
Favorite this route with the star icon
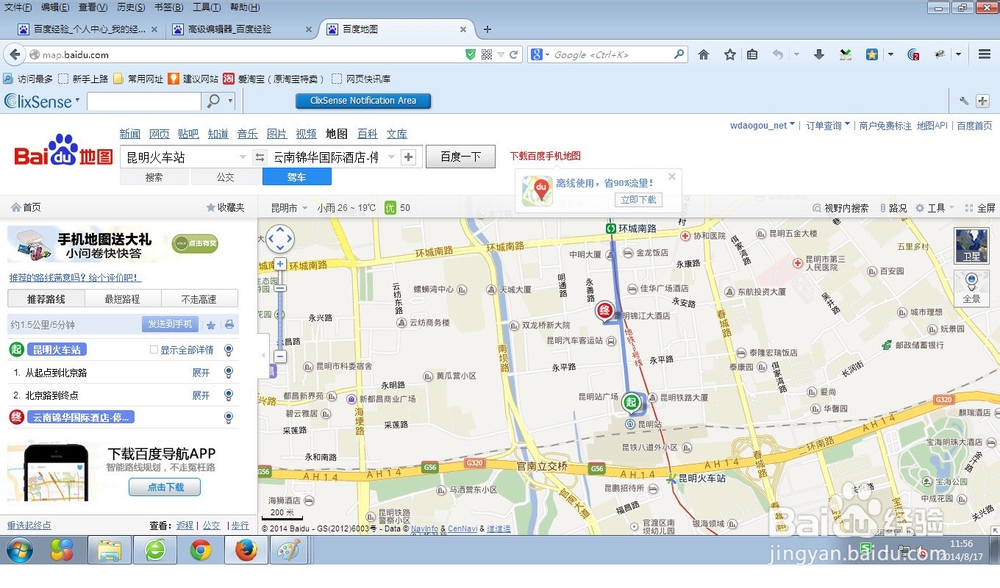[x=211, y=325]
